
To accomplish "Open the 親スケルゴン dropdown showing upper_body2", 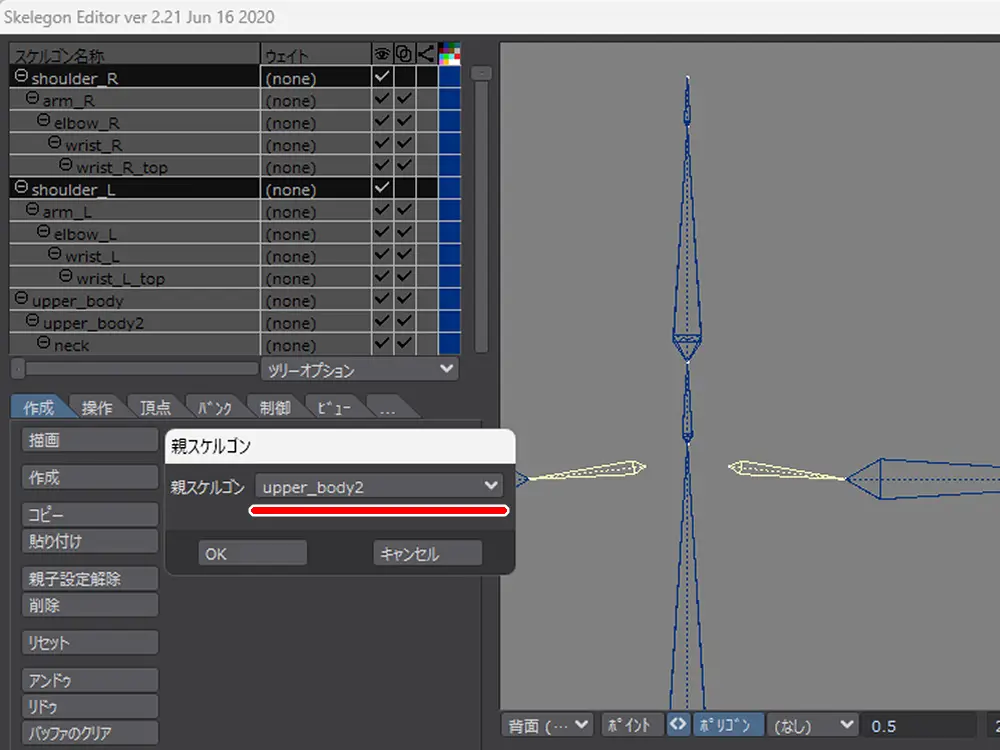I will (378, 486).
